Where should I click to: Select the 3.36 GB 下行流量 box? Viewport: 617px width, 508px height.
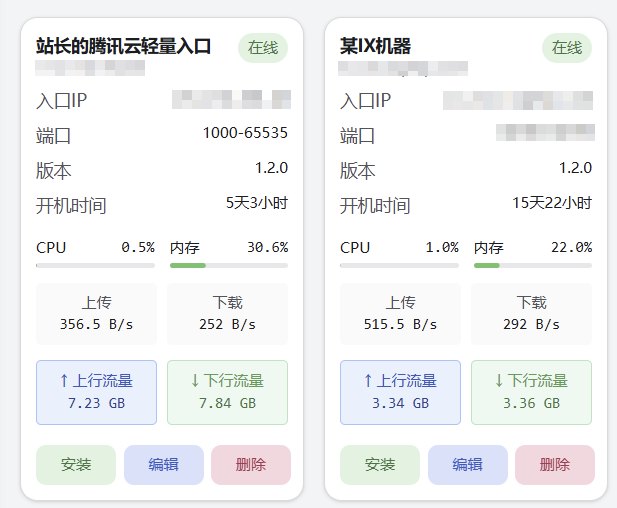click(531, 392)
